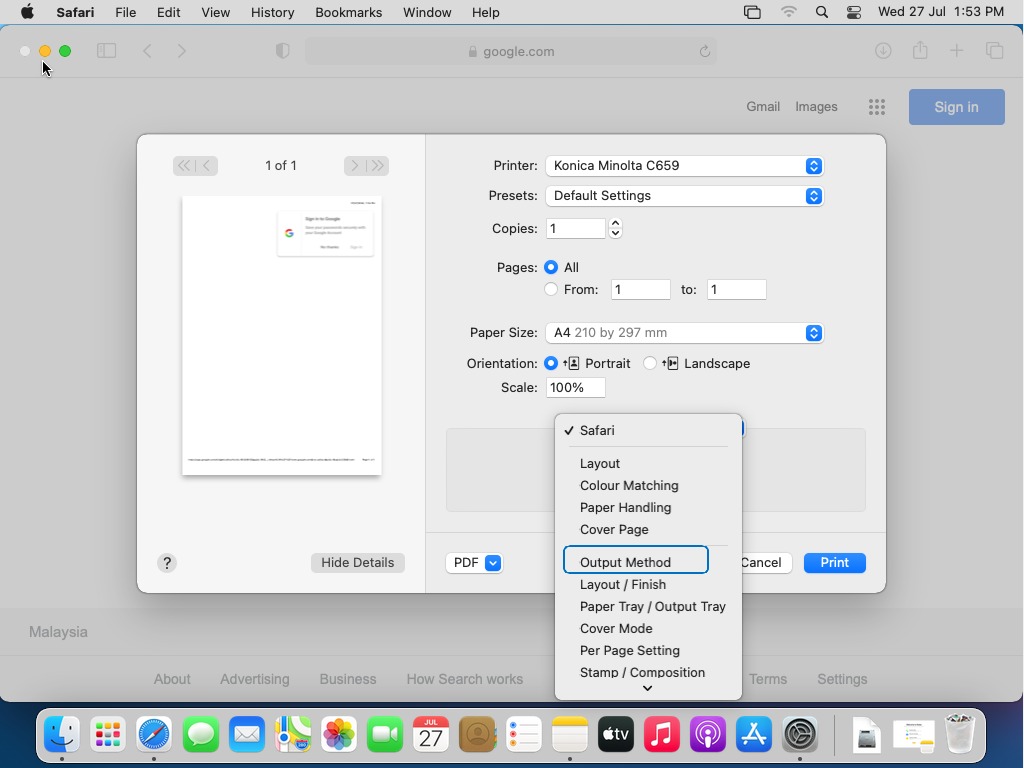Open Spotlight search in menu bar
1024x768 pixels.
coord(821,12)
